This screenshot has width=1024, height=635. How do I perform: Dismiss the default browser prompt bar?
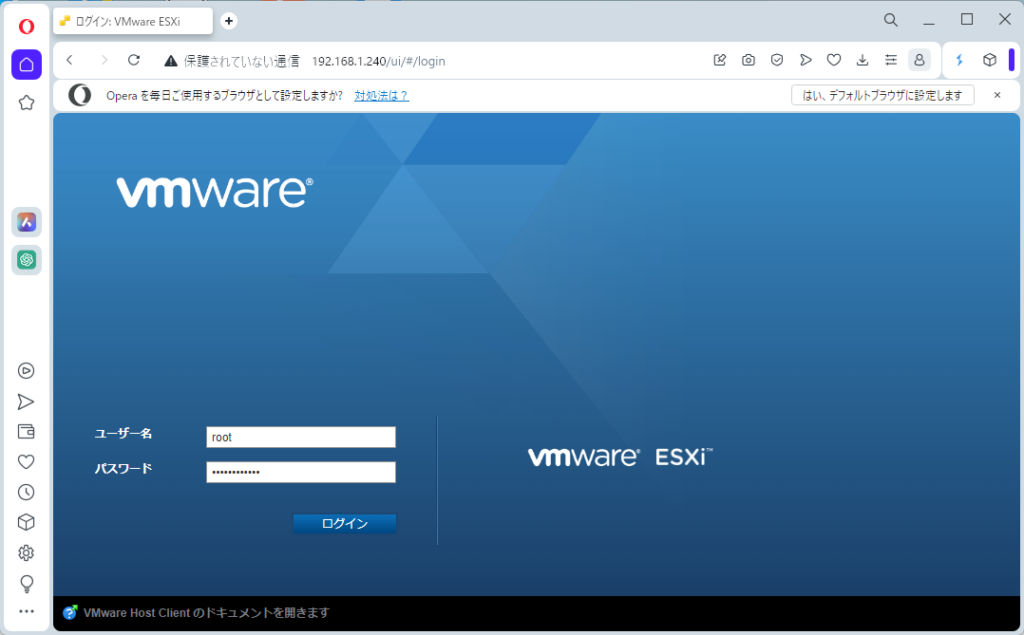pyautogui.click(x=997, y=95)
